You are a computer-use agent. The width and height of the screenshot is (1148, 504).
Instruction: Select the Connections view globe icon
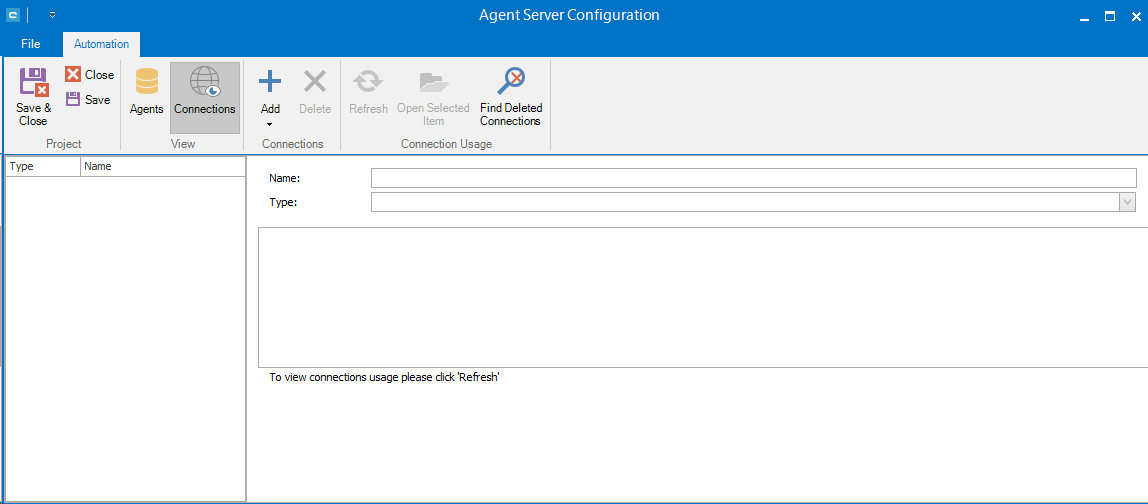coord(204,82)
